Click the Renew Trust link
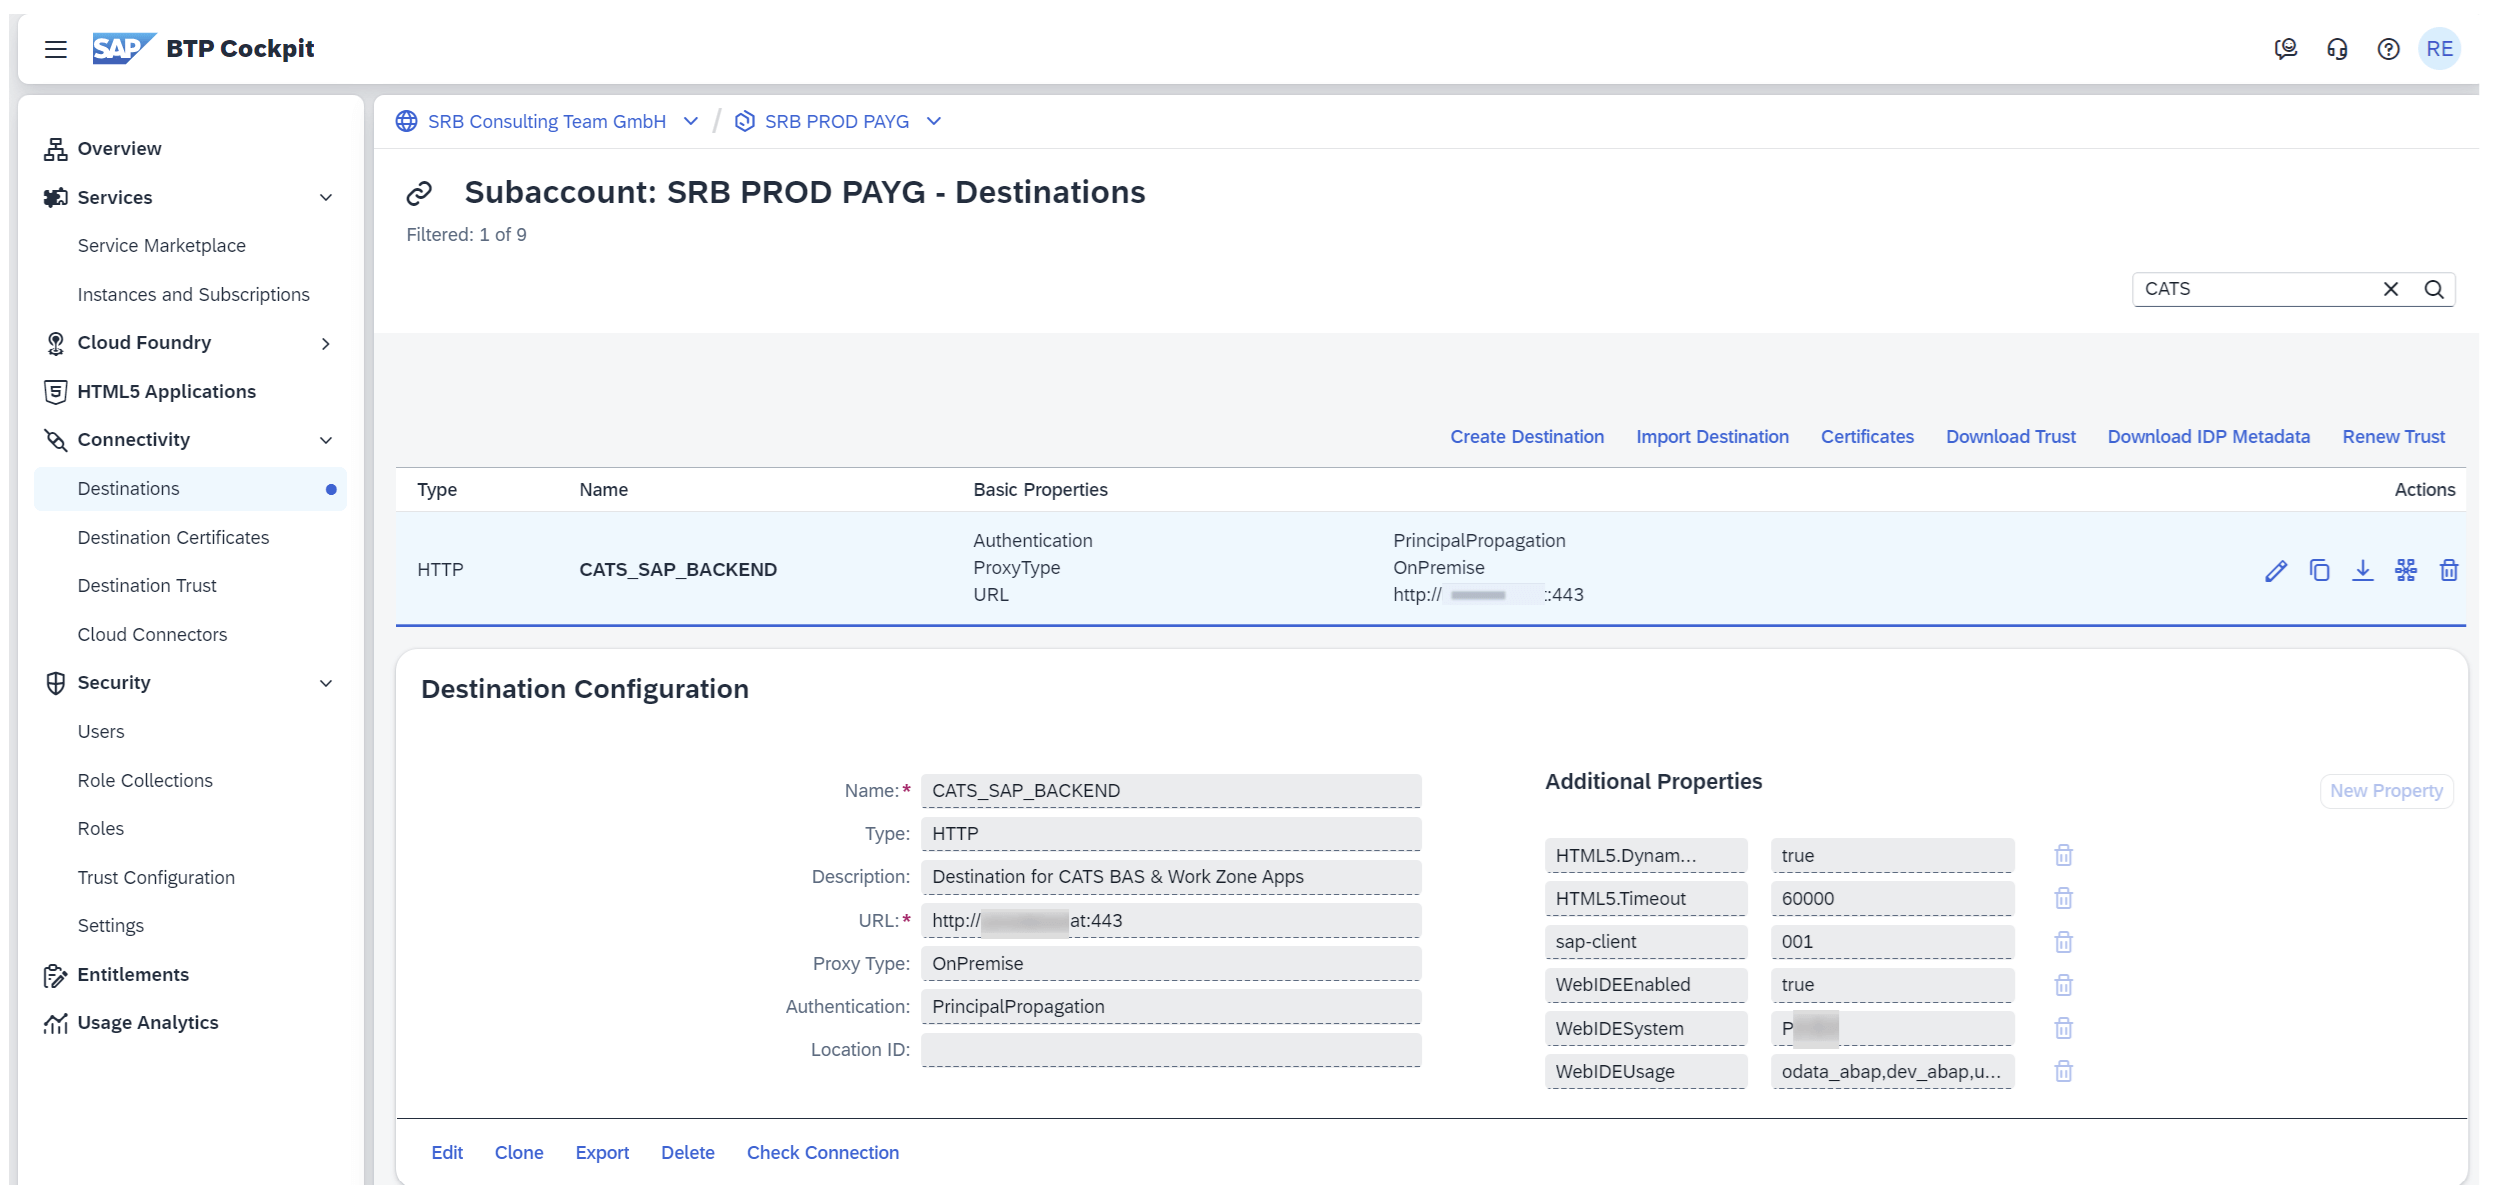Screen dimensions: 2493x1201 coord(2392,437)
